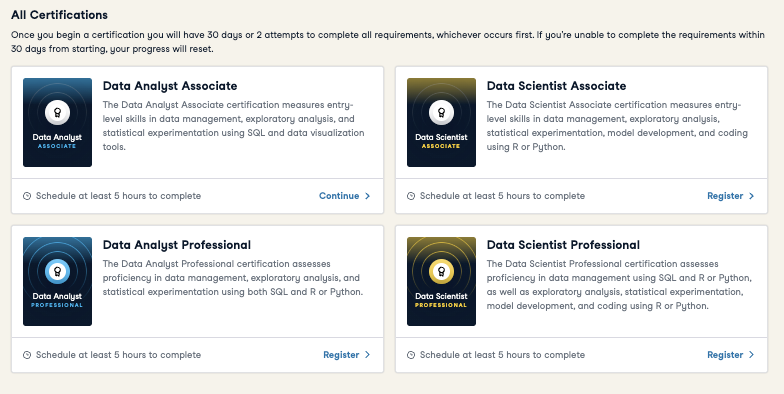Open the Data Analyst Professional badge thumbnail
Screen dimensions: 784x394
58,282
